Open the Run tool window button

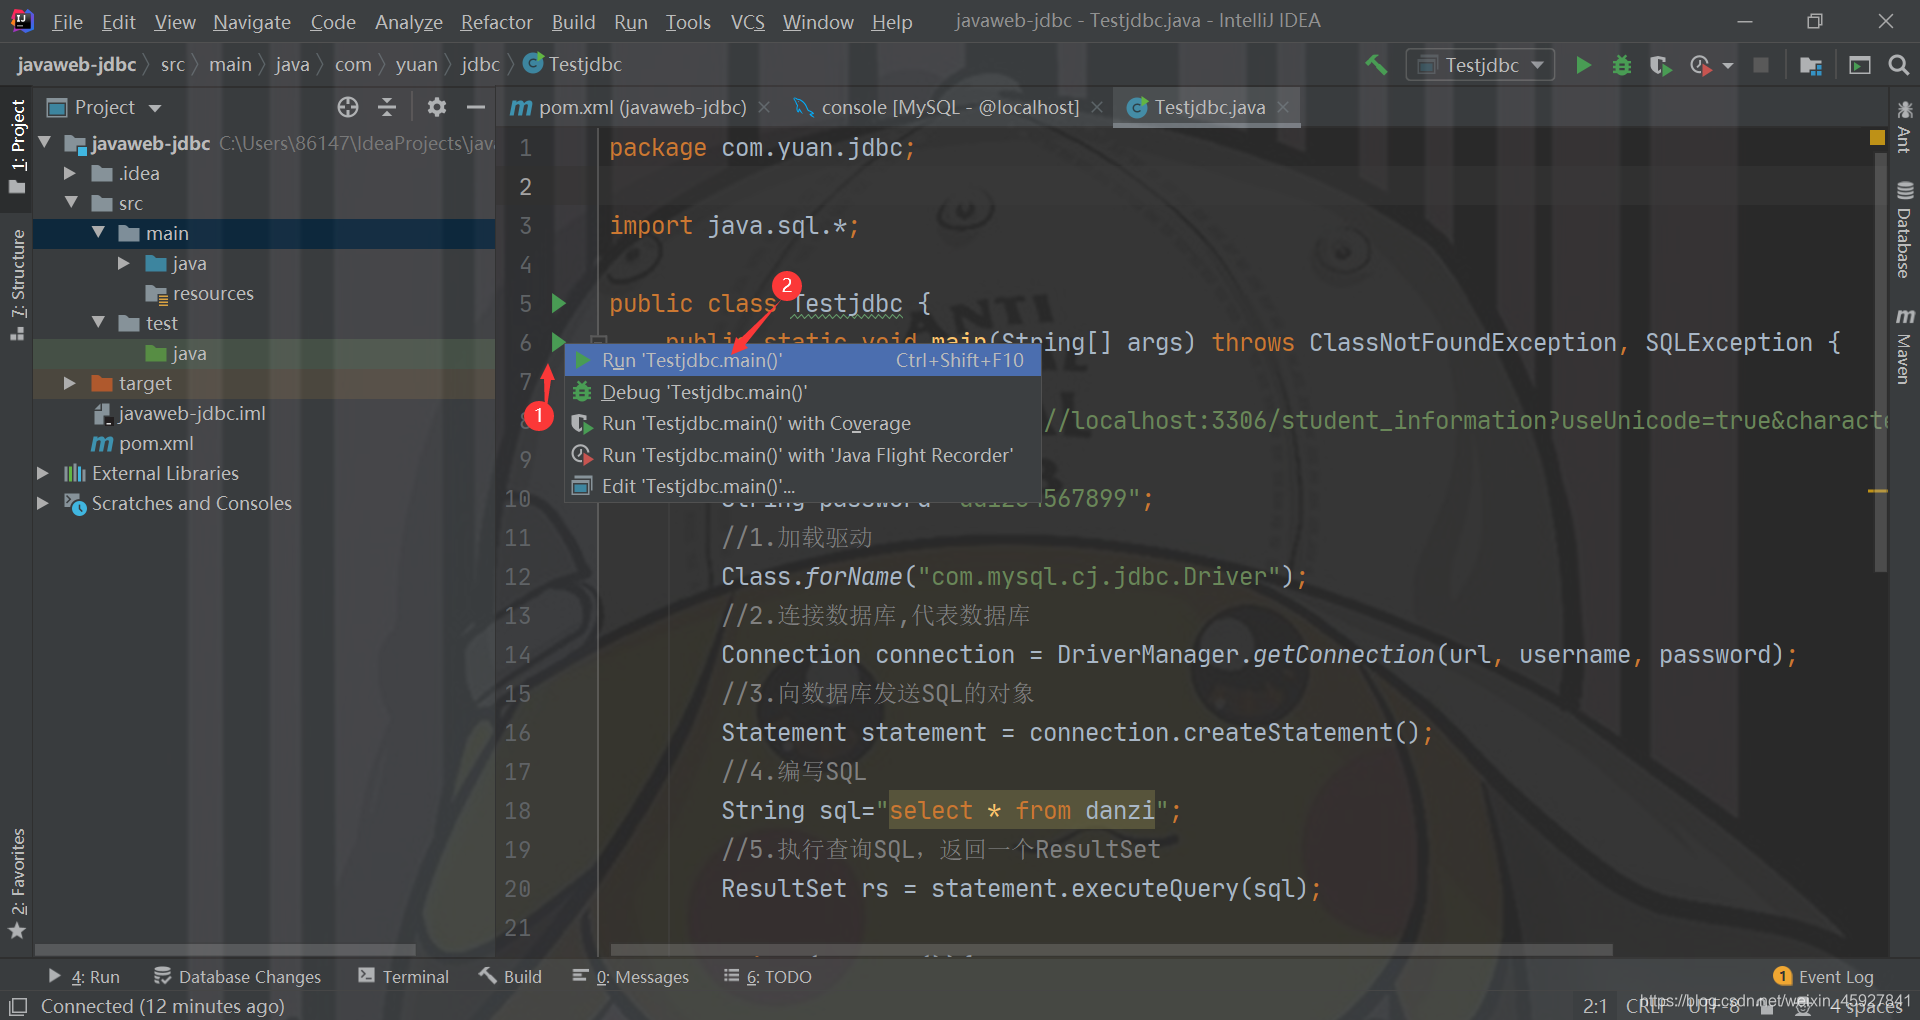[x=84, y=977]
